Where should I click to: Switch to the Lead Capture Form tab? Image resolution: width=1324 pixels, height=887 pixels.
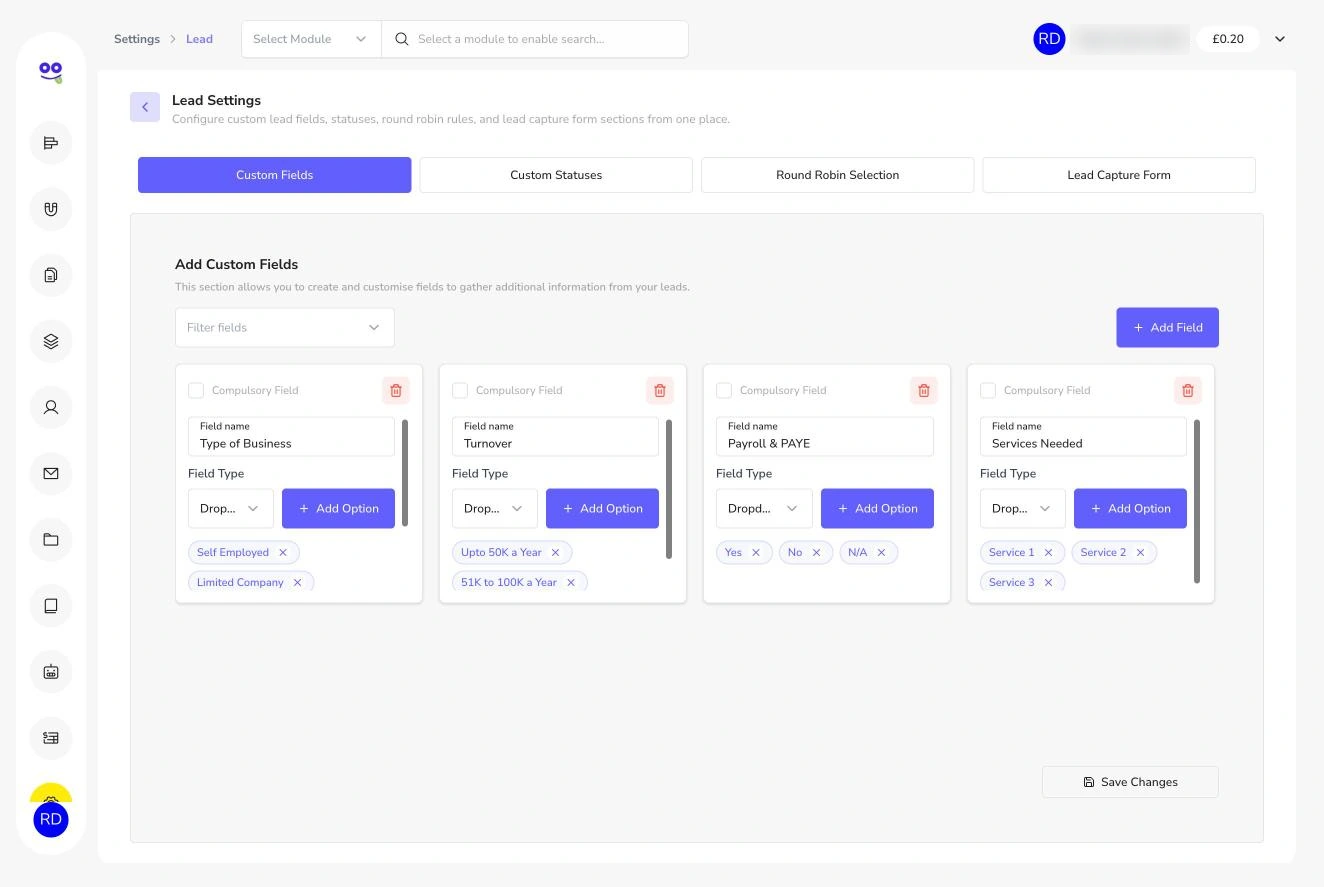tap(1119, 175)
